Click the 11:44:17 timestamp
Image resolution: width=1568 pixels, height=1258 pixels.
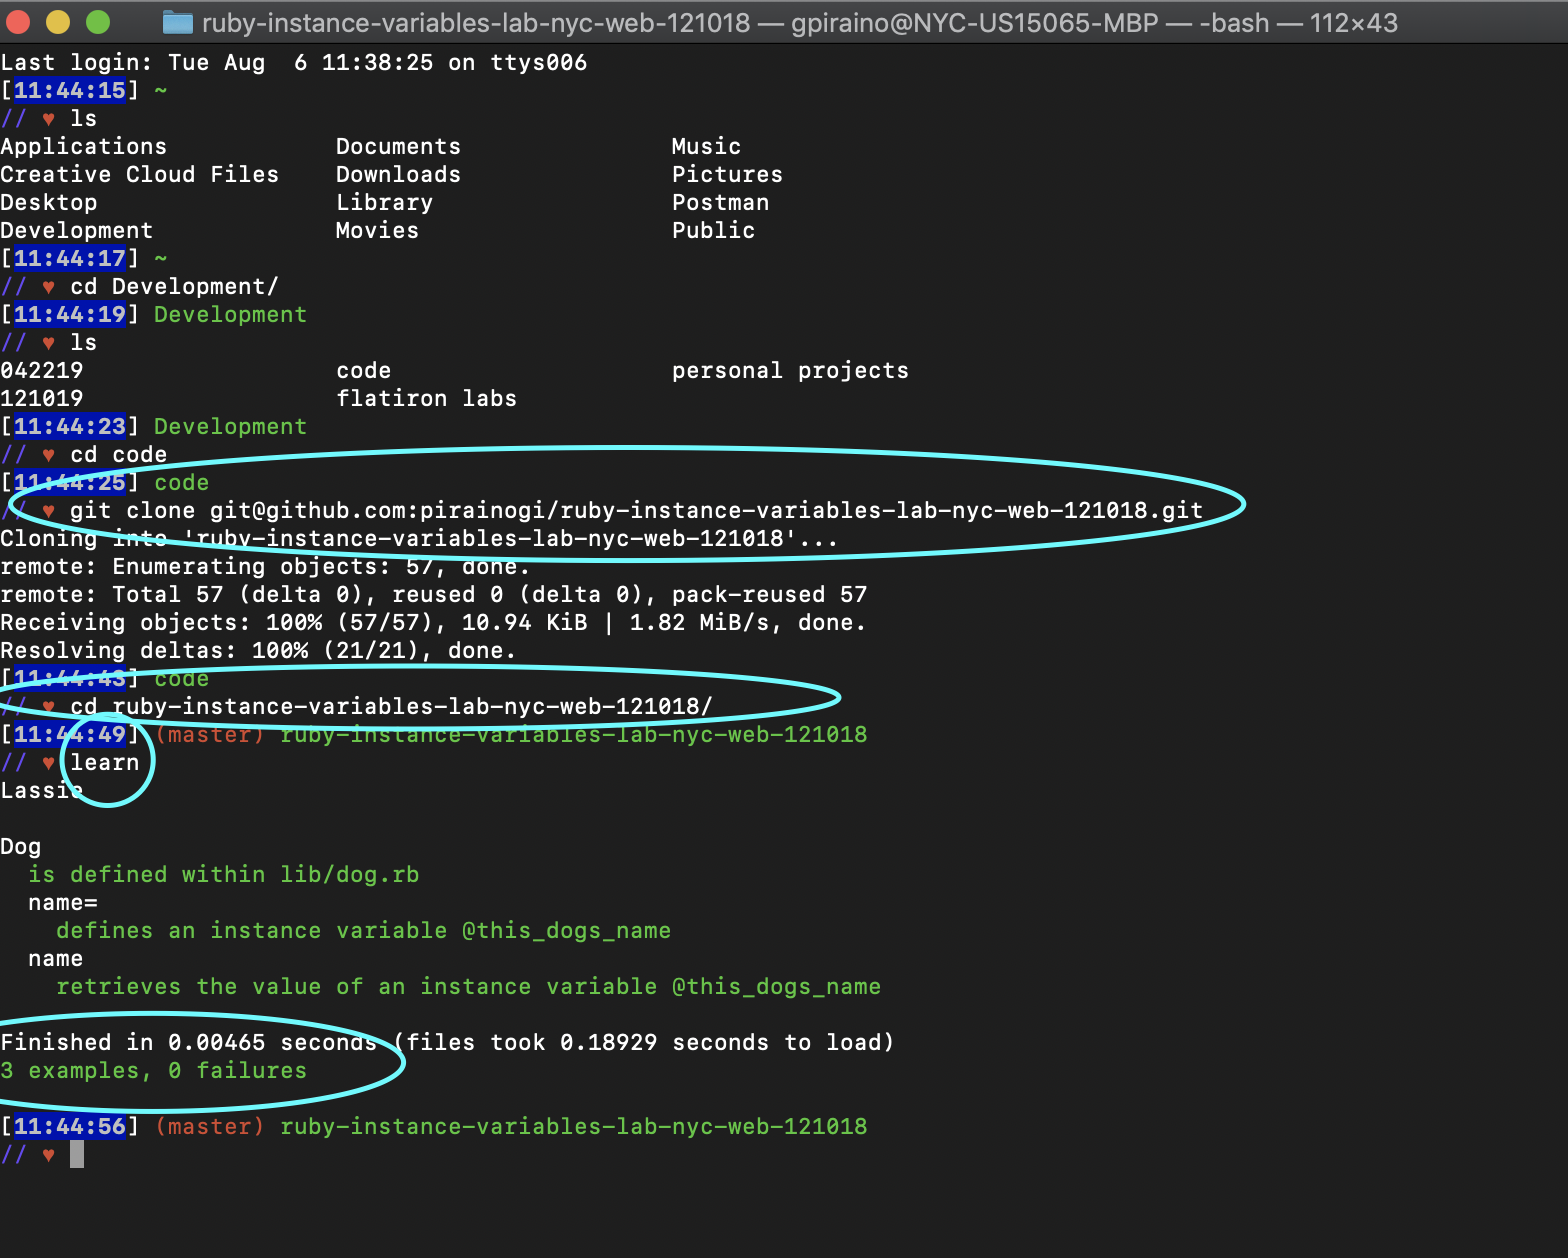pyautogui.click(x=70, y=258)
